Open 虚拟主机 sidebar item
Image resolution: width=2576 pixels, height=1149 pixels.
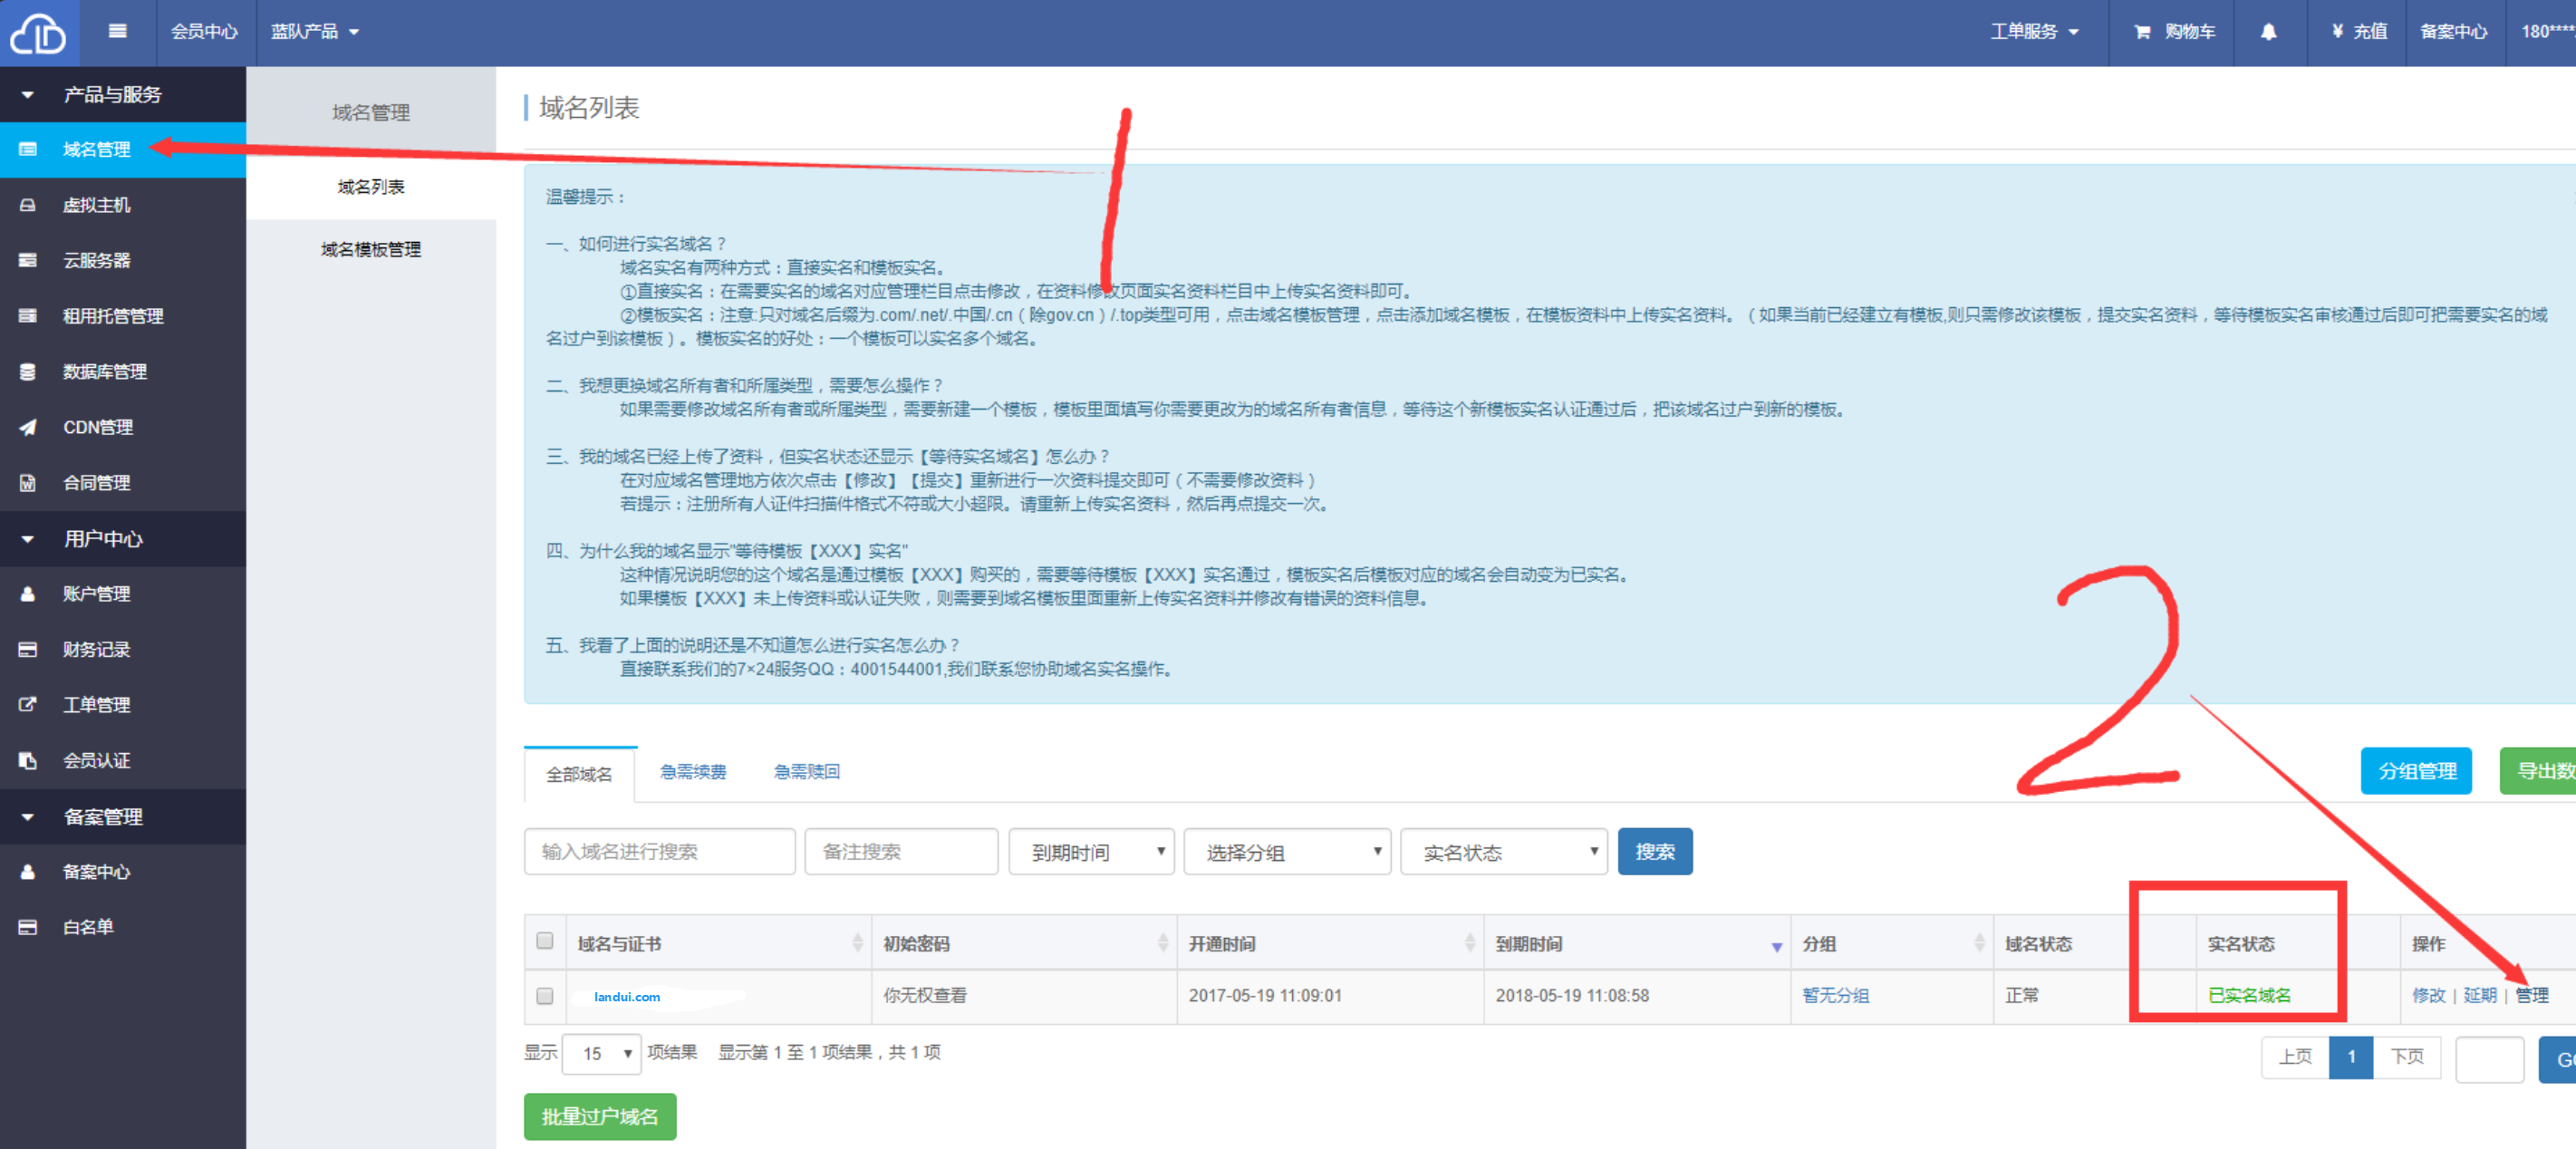point(96,205)
